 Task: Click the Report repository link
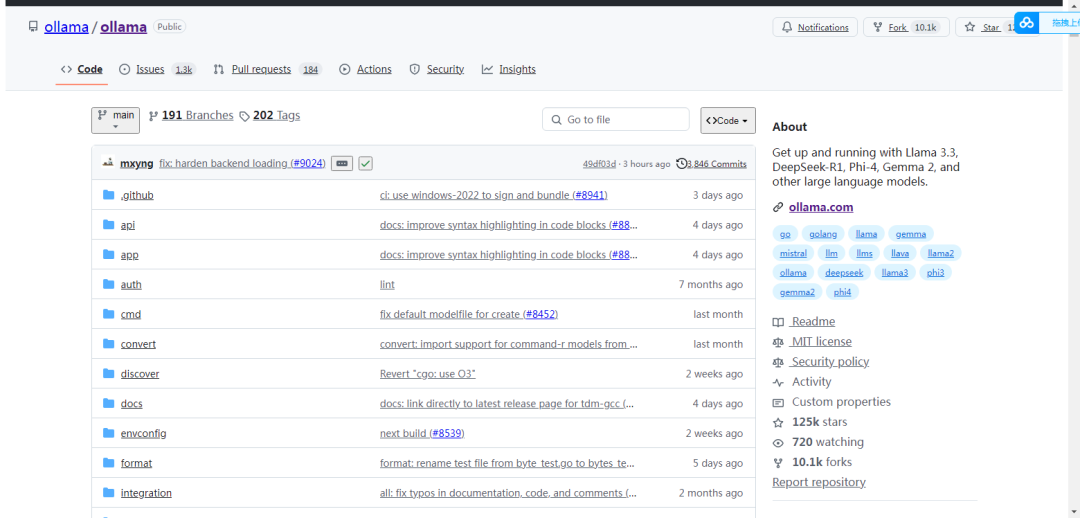pos(819,482)
